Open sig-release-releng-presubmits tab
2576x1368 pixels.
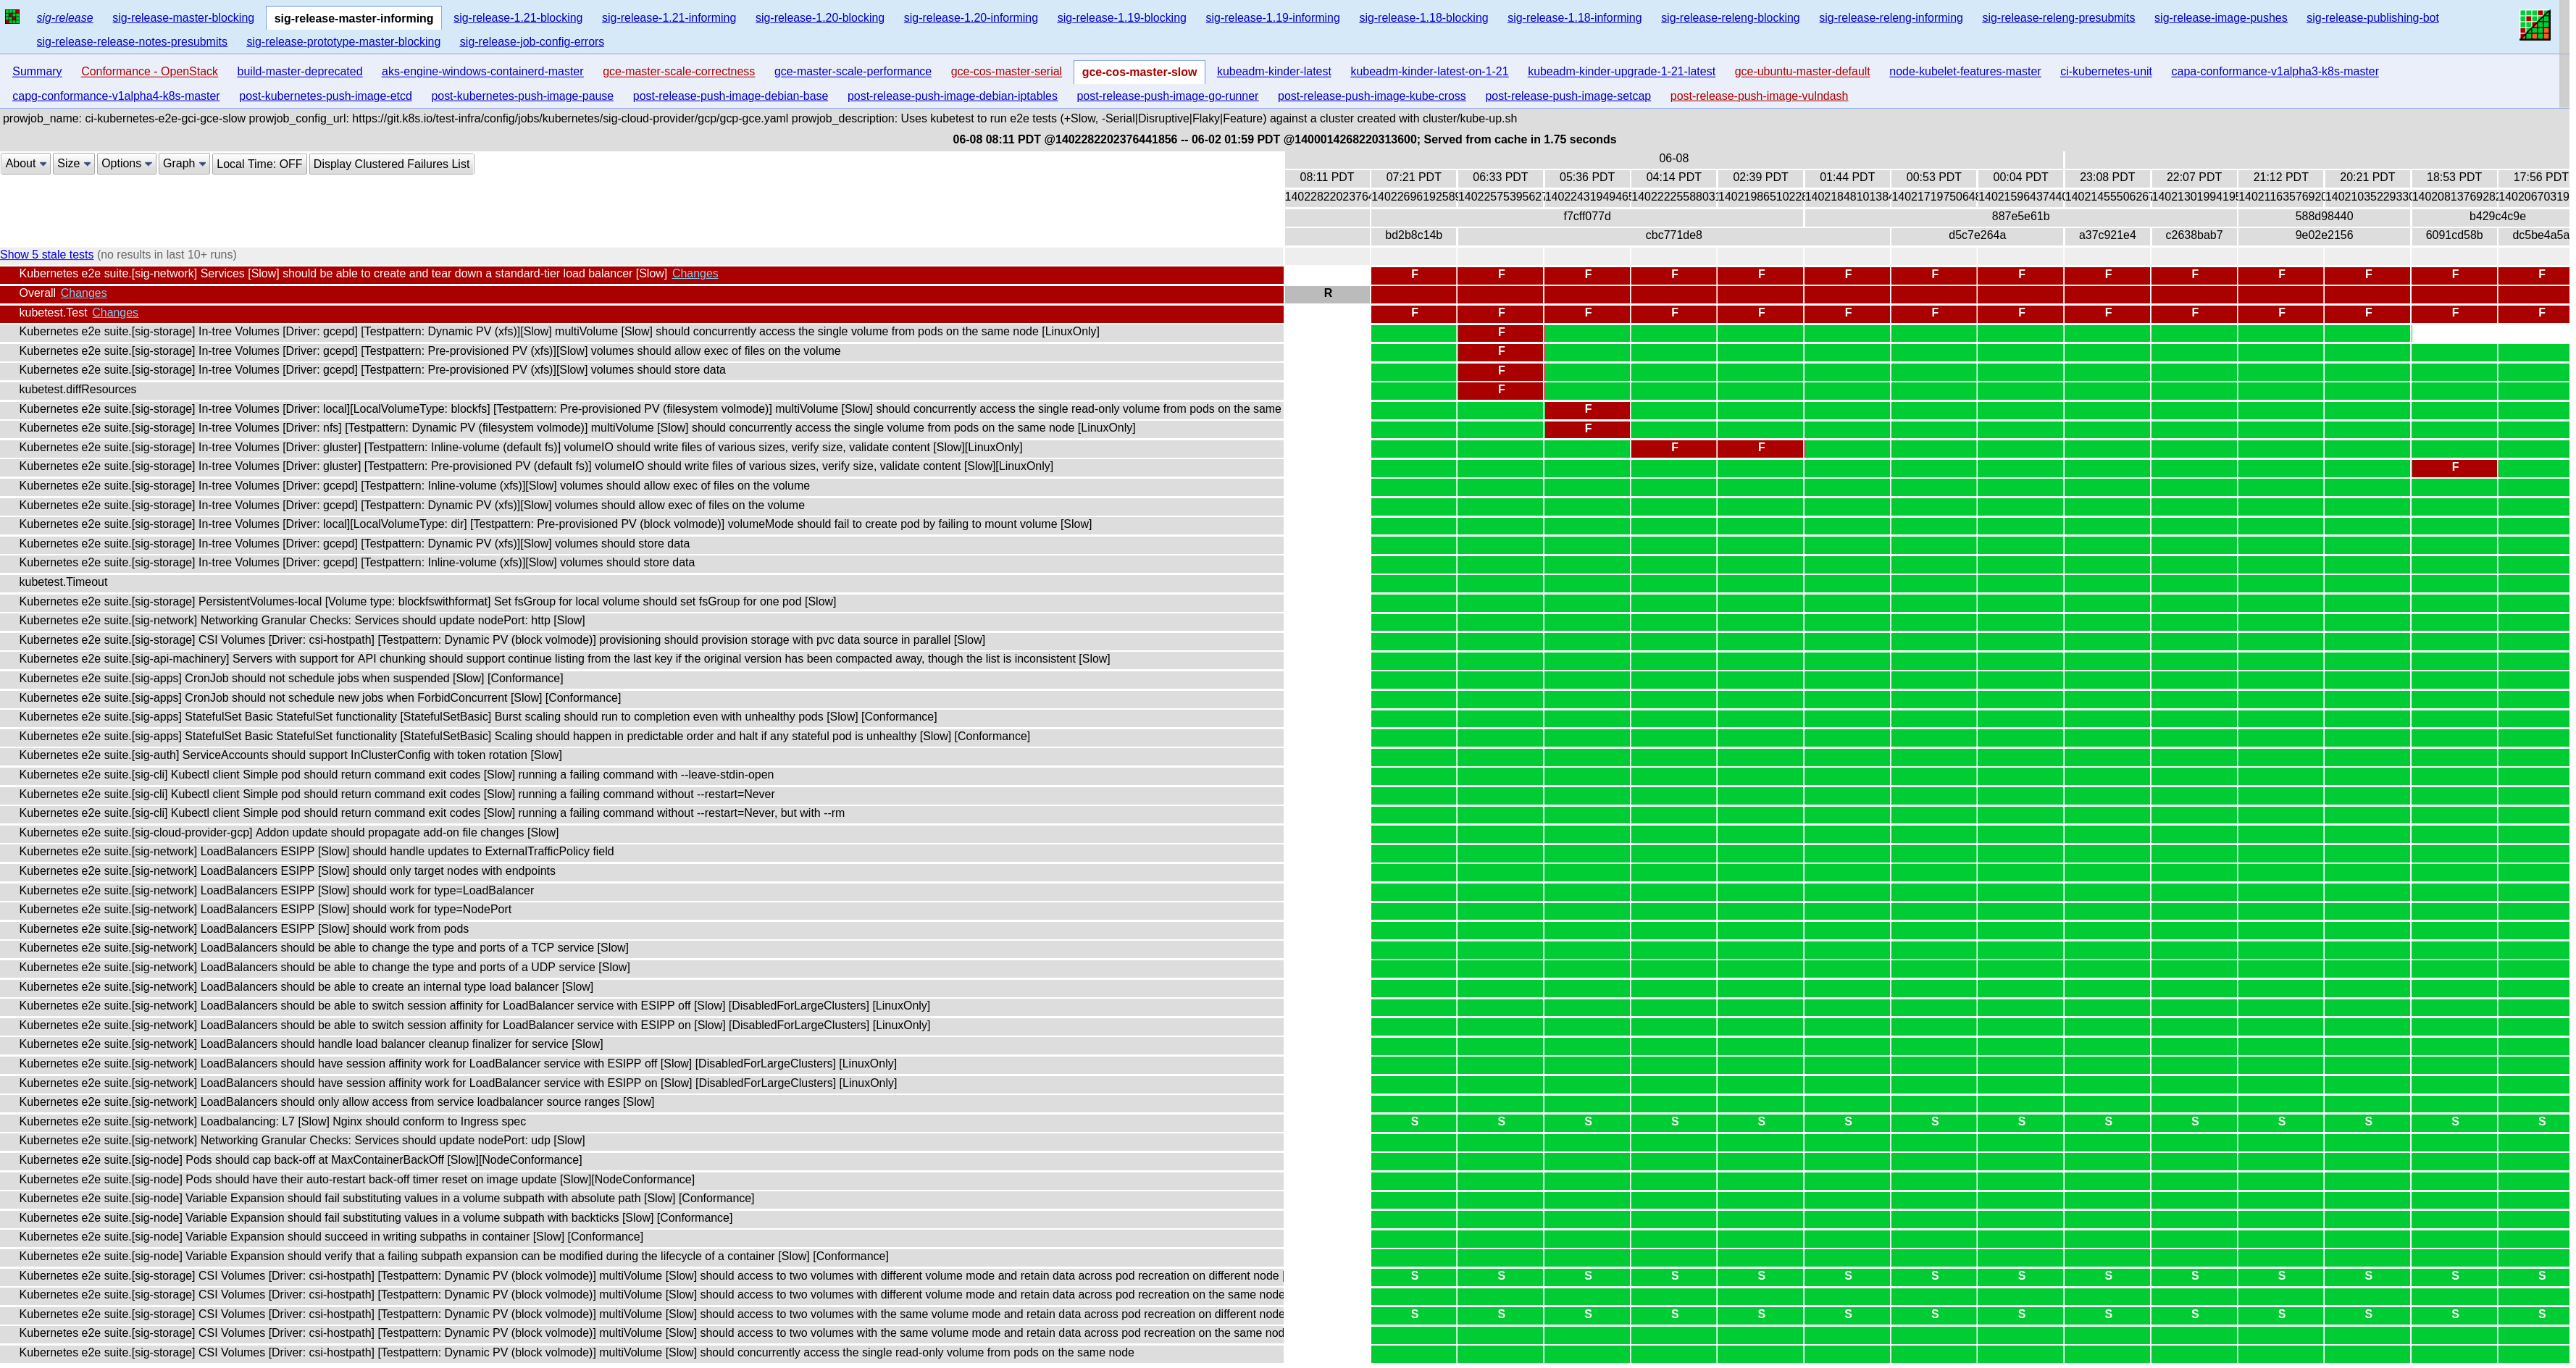click(x=2058, y=18)
